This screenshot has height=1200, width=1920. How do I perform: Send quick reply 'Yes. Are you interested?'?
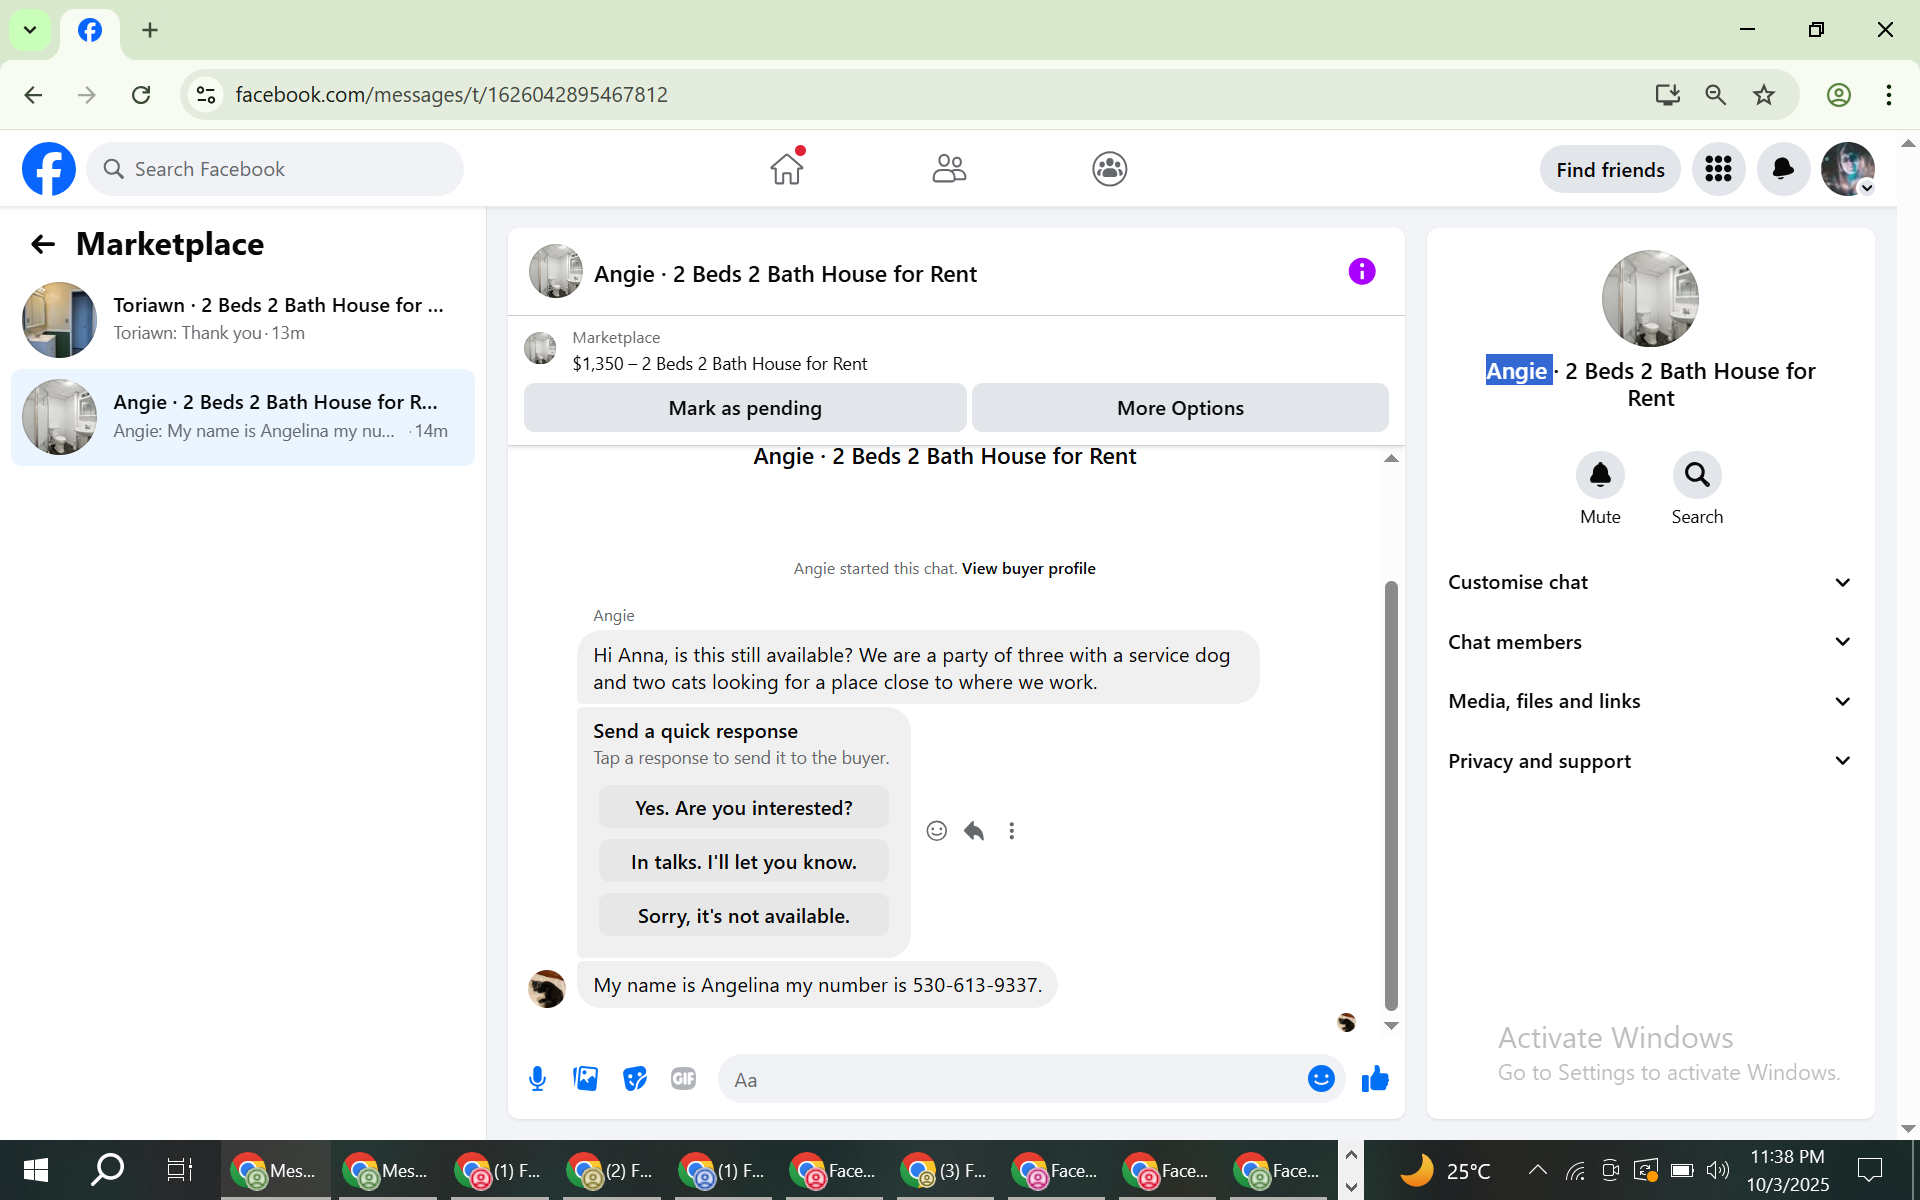click(x=743, y=808)
